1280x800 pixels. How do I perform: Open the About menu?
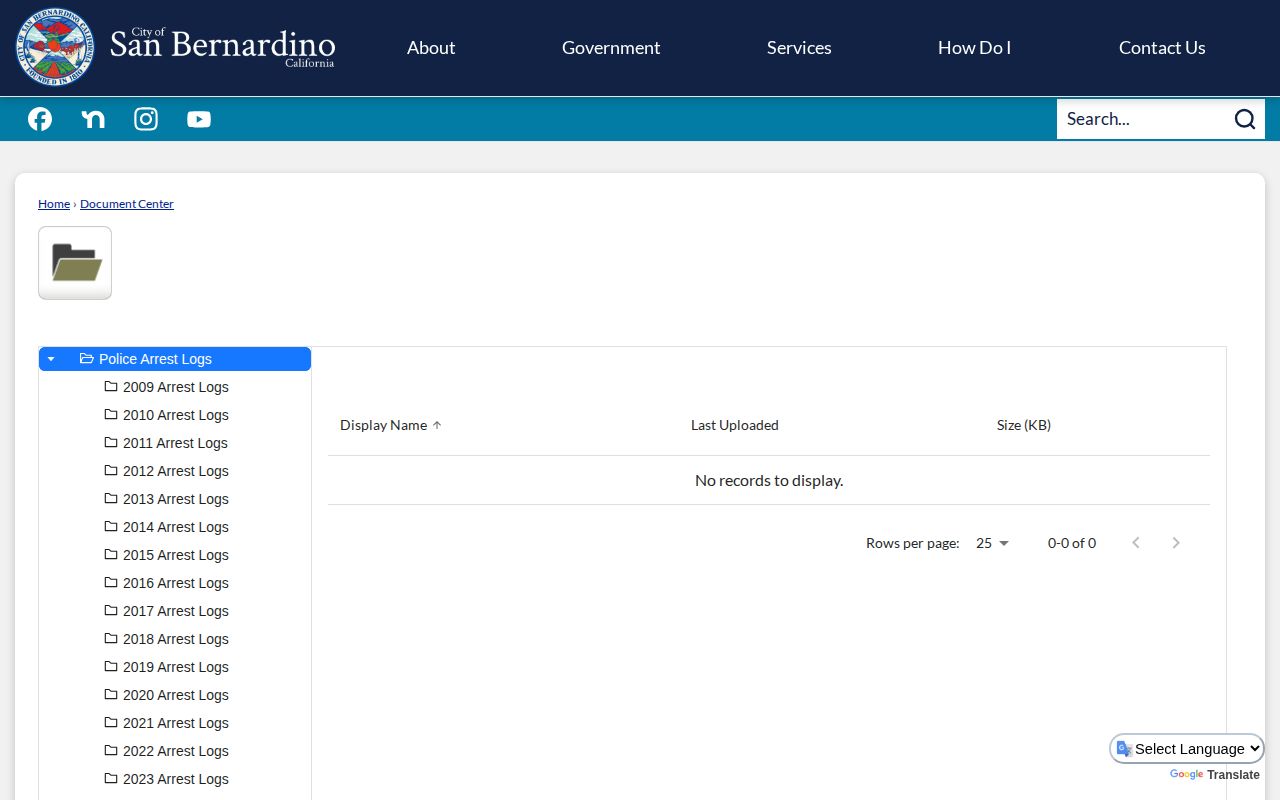pyautogui.click(x=431, y=48)
